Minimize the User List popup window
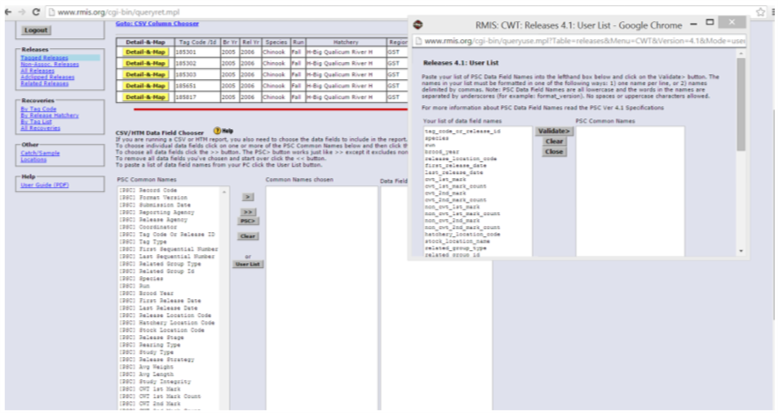The height and width of the screenshot is (413, 778). coord(694,24)
